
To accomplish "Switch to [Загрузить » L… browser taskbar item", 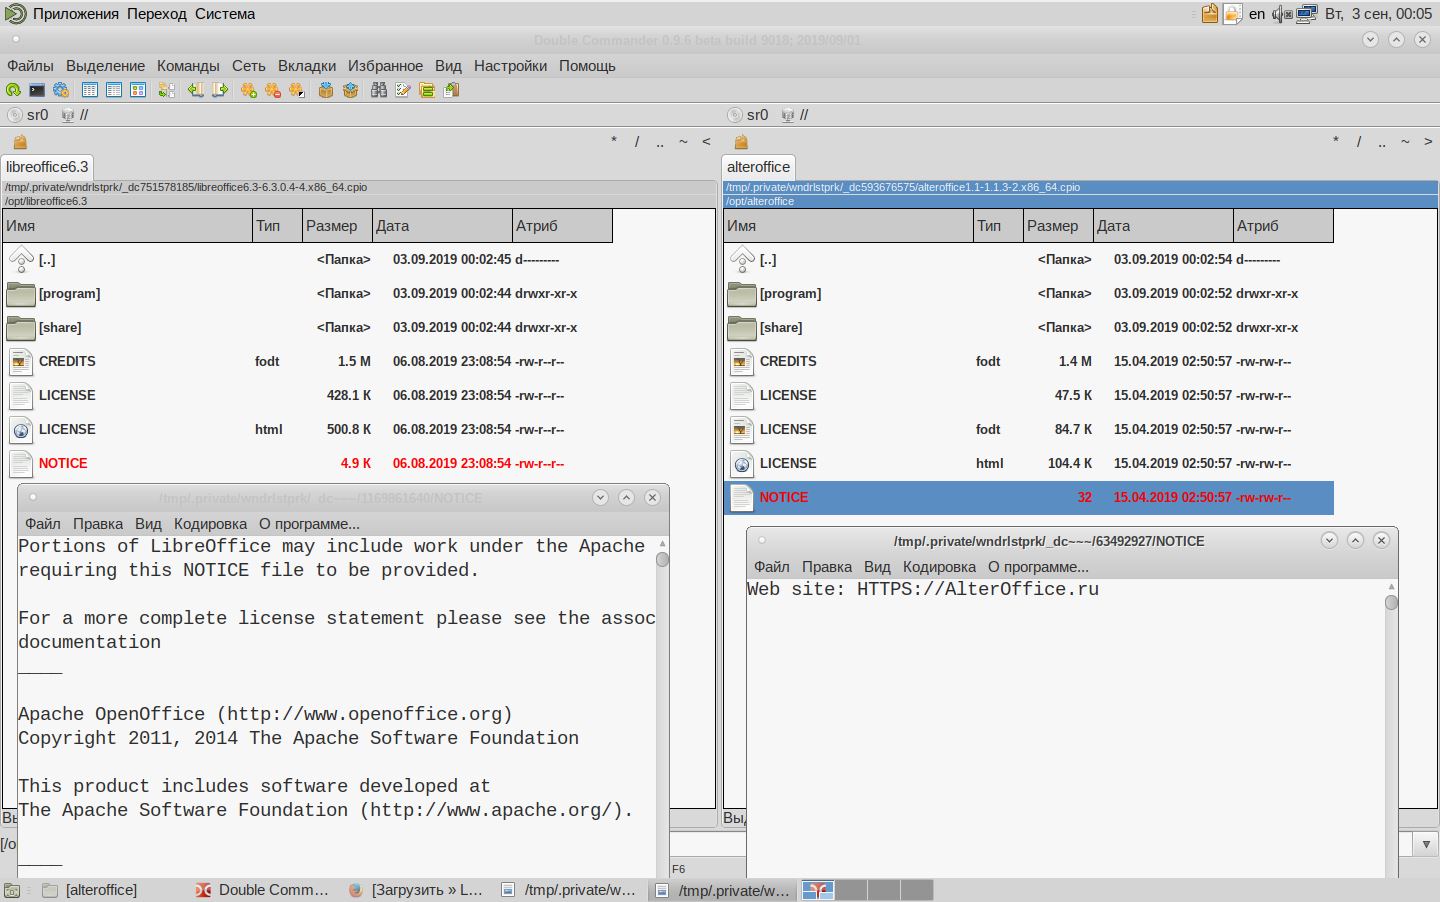I will pos(416,890).
